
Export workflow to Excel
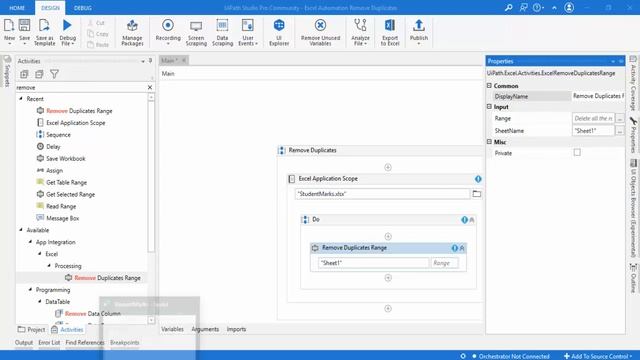coord(390,31)
